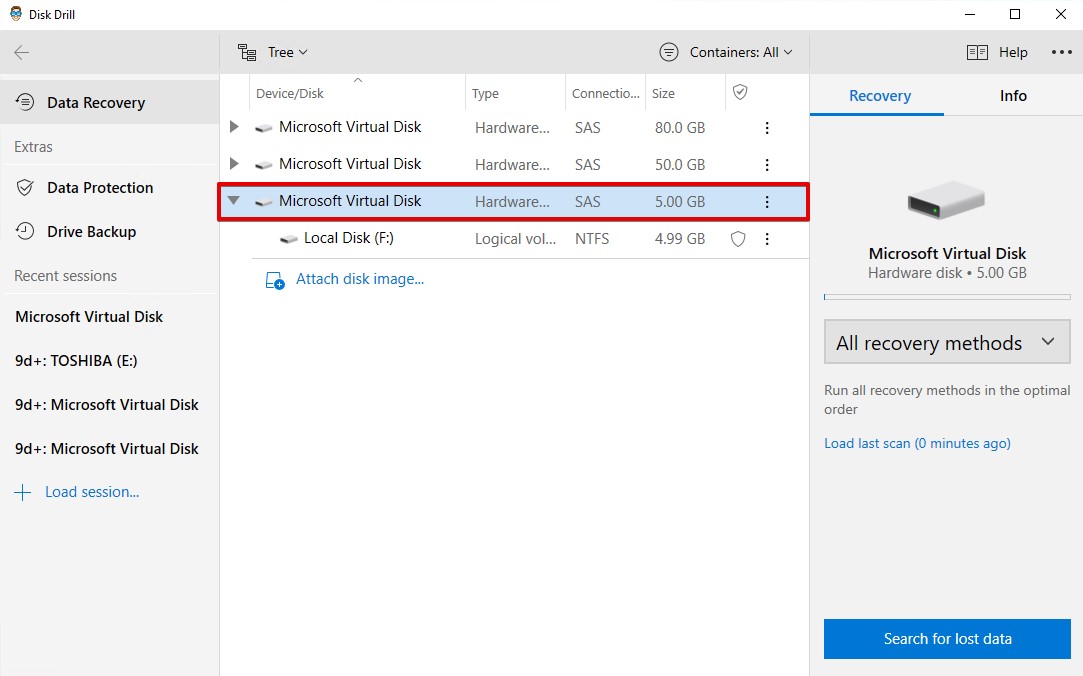Click the Attach disk image icon
The width and height of the screenshot is (1083, 676).
coord(275,280)
